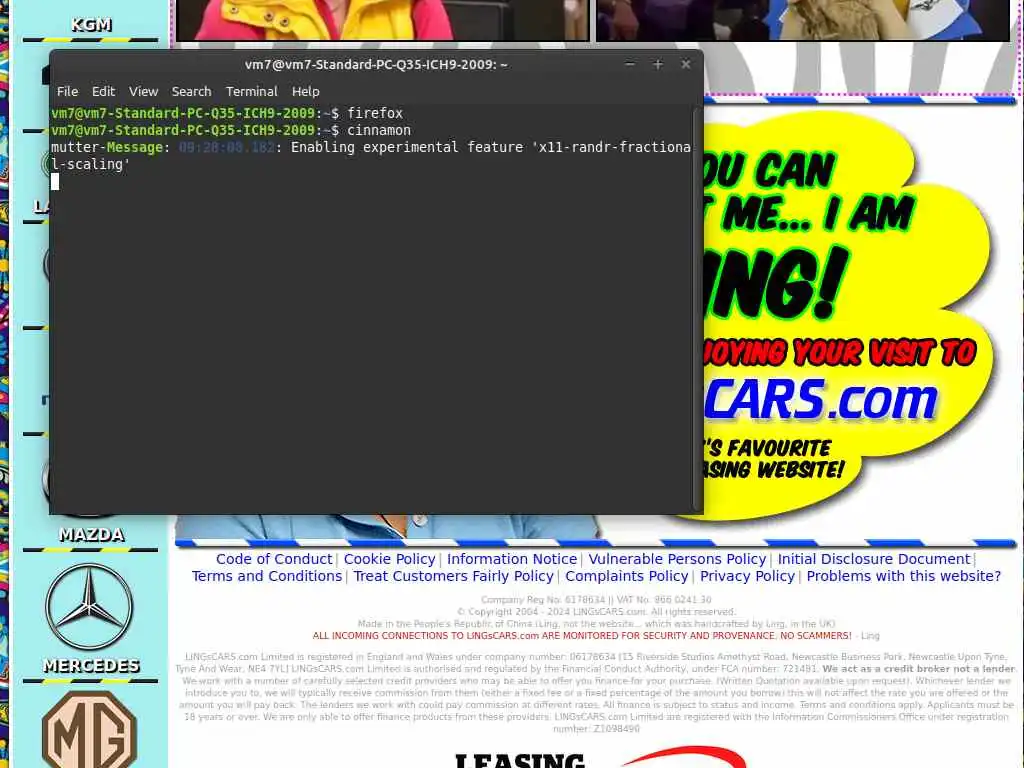The image size is (1024, 768).
Task: Click the MG octagon logo
Action: coord(89,729)
